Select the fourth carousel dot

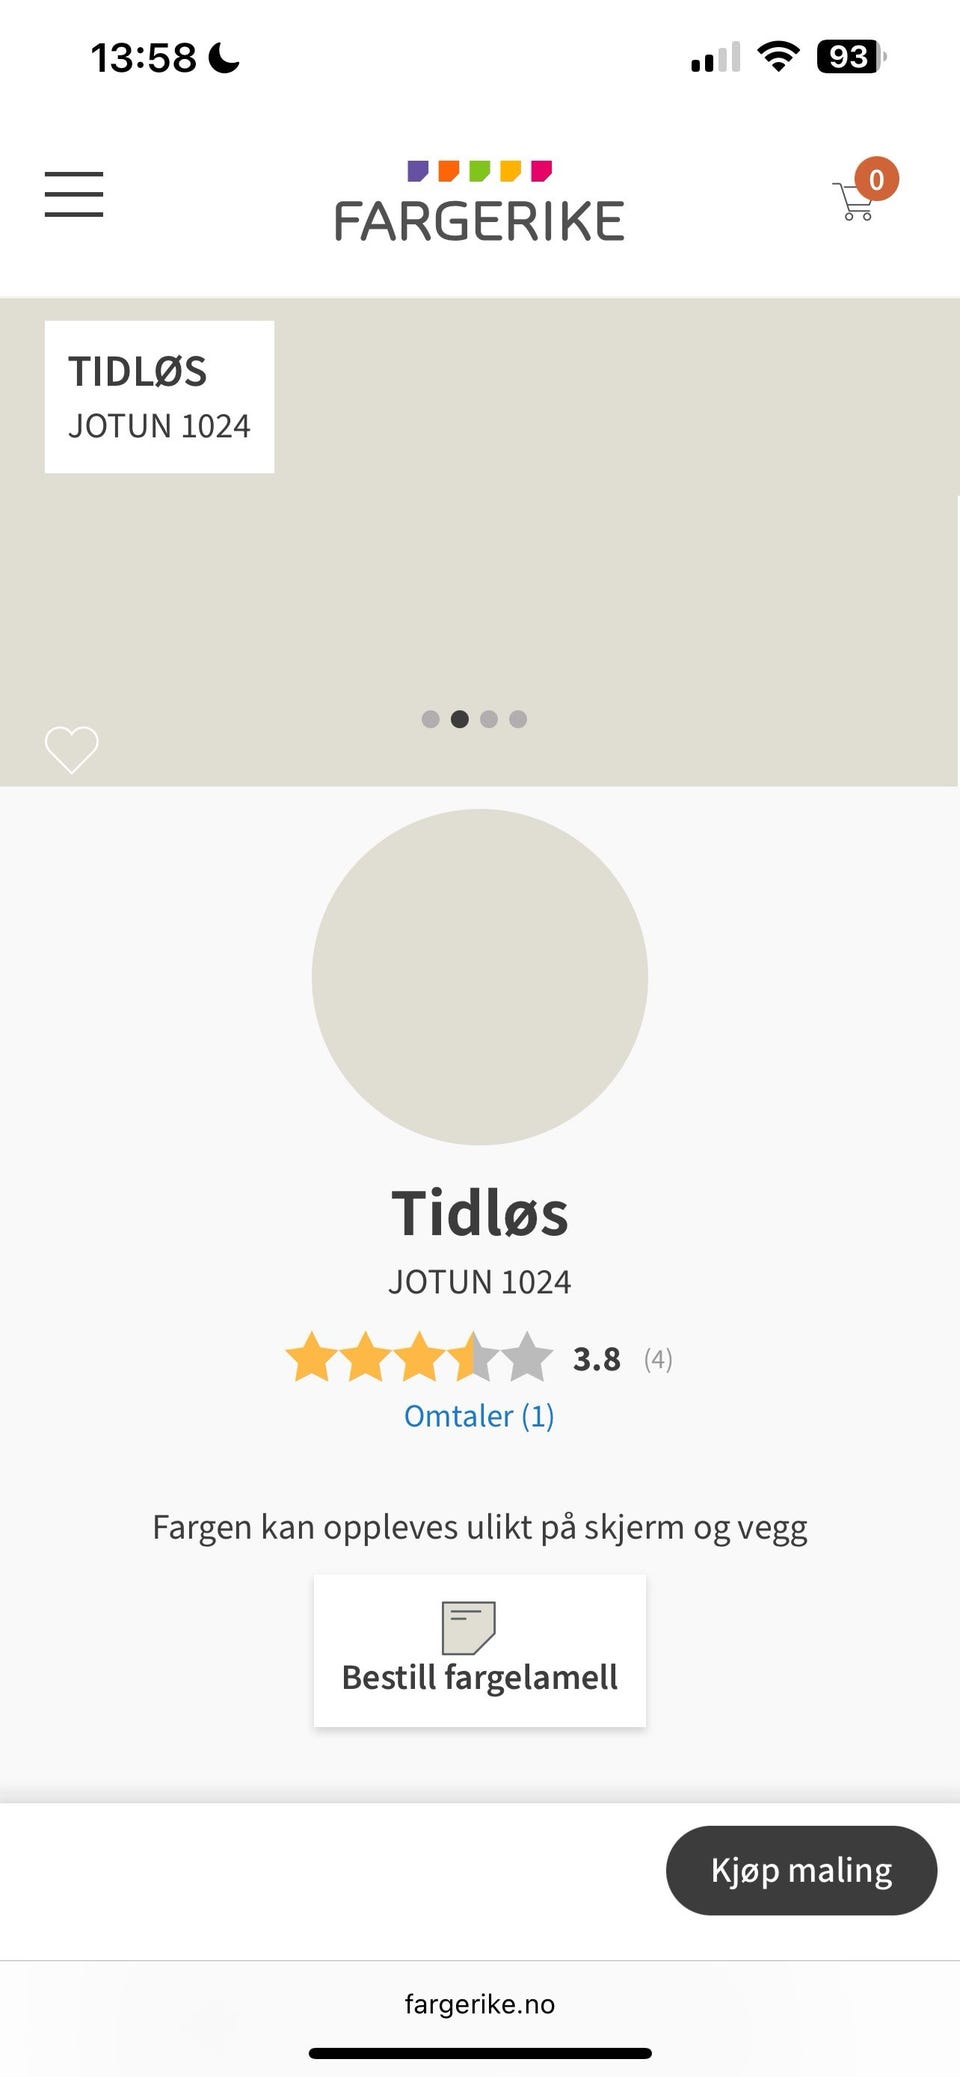pyautogui.click(x=518, y=719)
